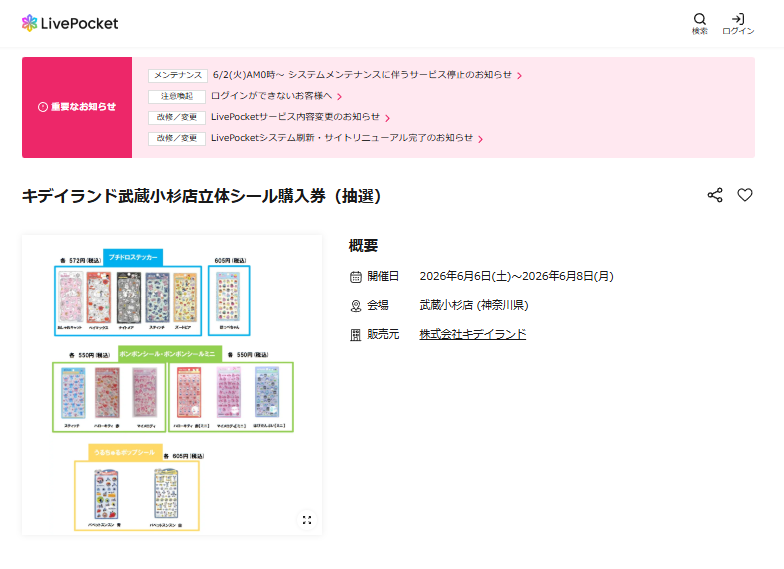Click the メンテナンス tag label

[178, 76]
